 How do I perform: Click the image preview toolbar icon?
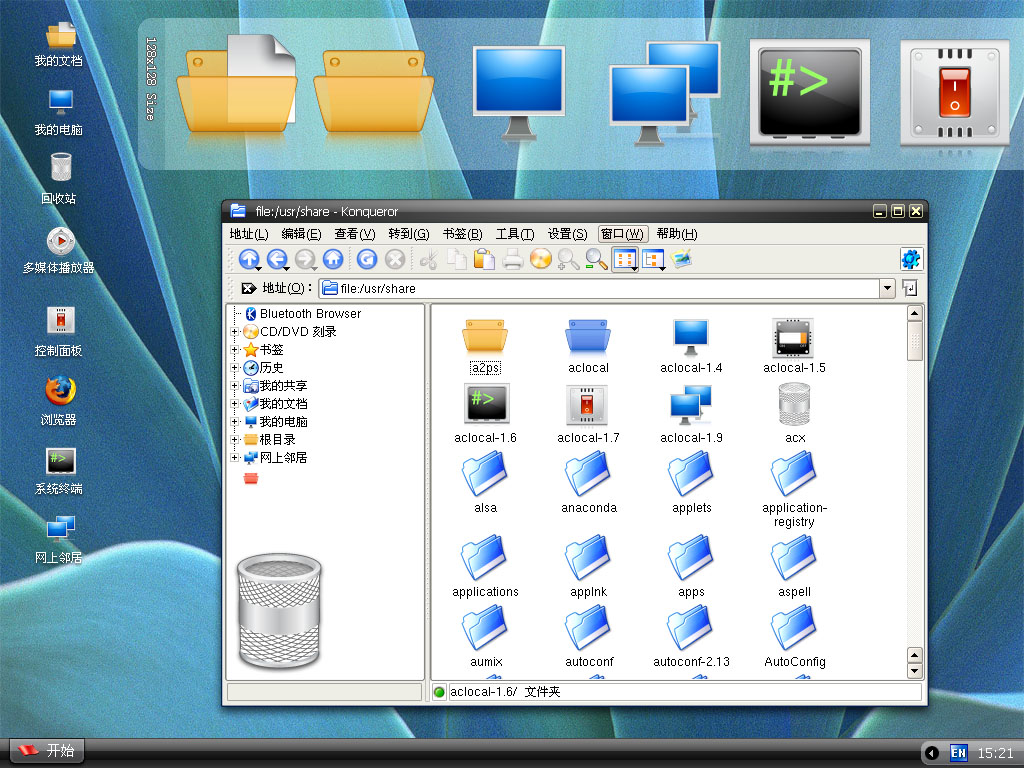680,259
